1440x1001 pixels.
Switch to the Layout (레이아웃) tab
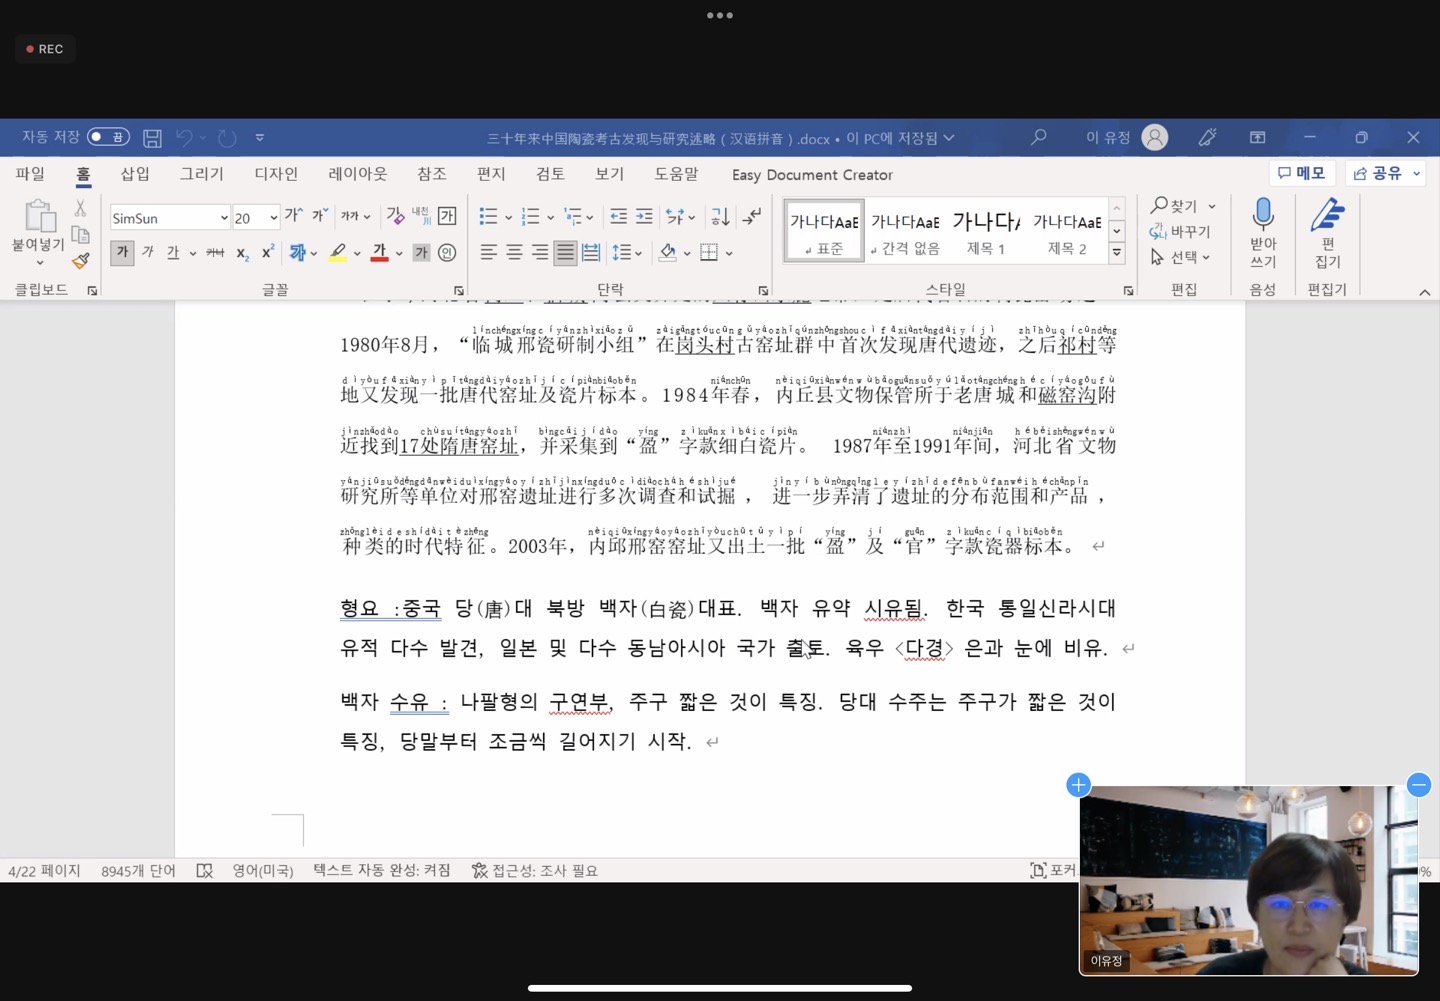(x=357, y=174)
